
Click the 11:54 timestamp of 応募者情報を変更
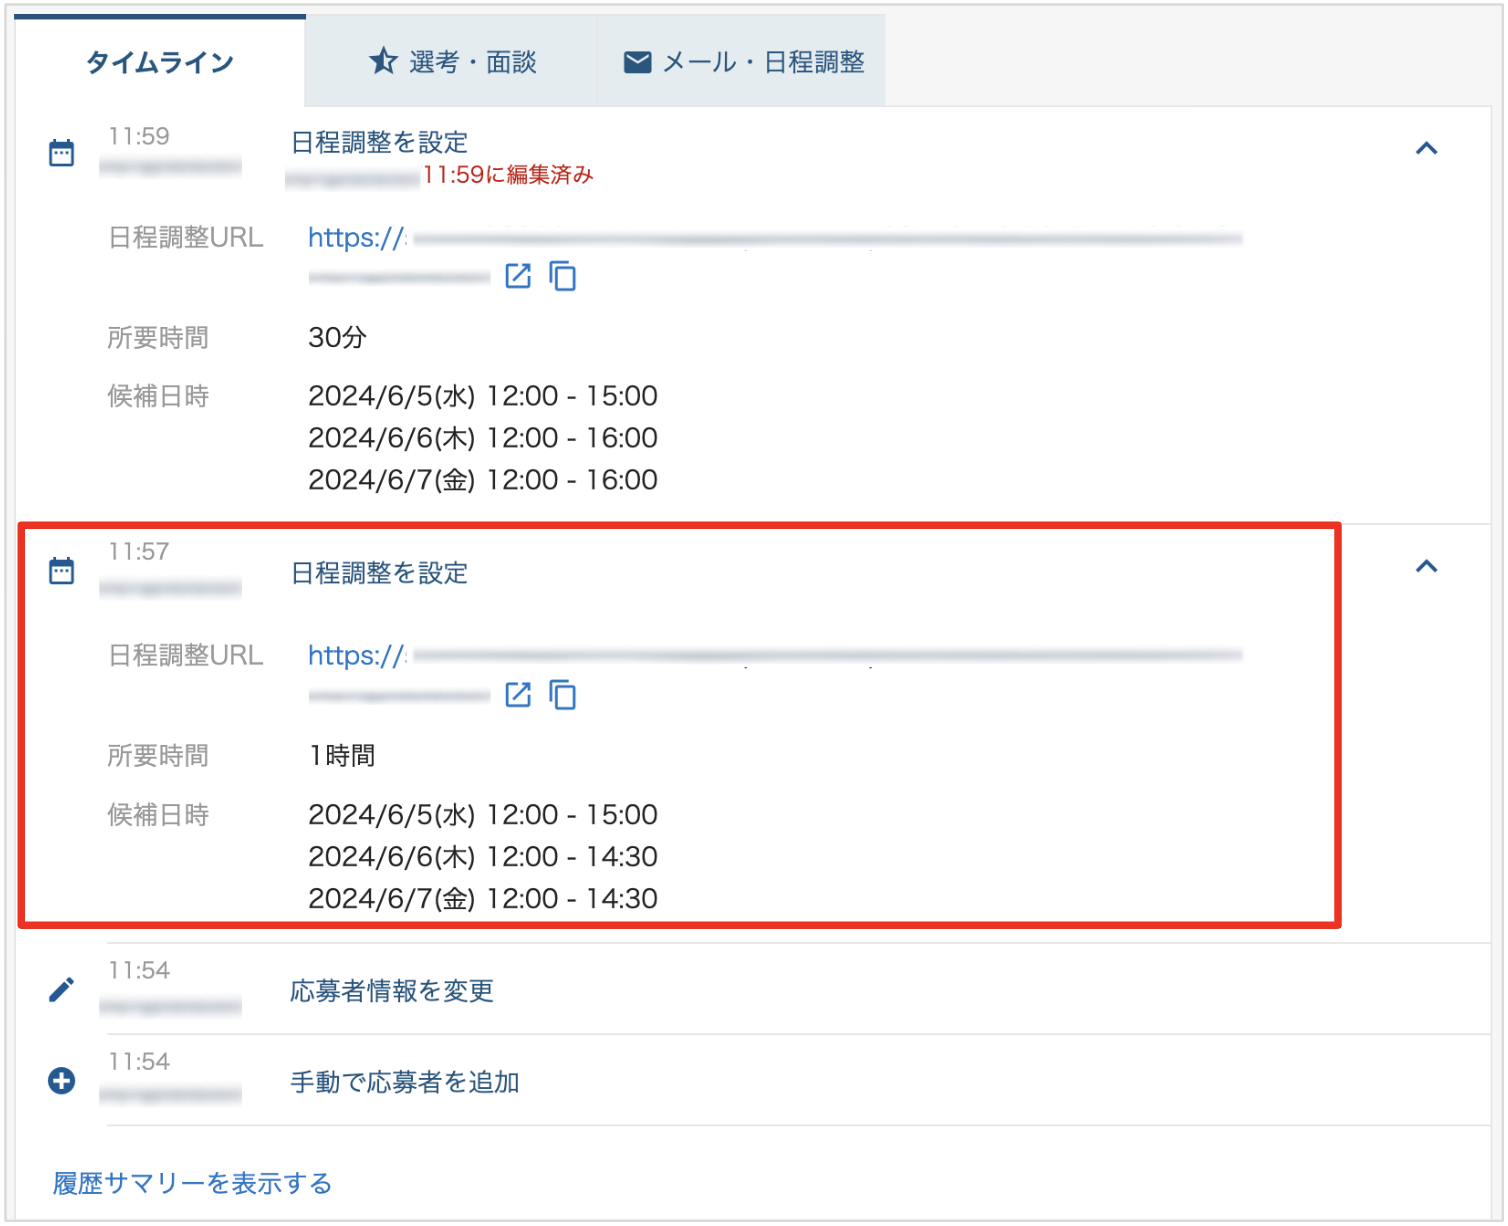[139, 970]
